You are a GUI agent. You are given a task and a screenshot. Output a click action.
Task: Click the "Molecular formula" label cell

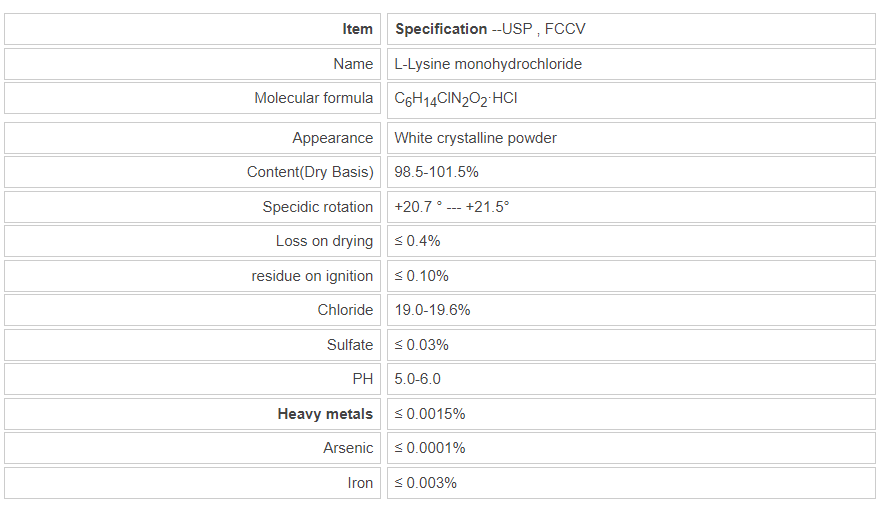click(x=313, y=98)
